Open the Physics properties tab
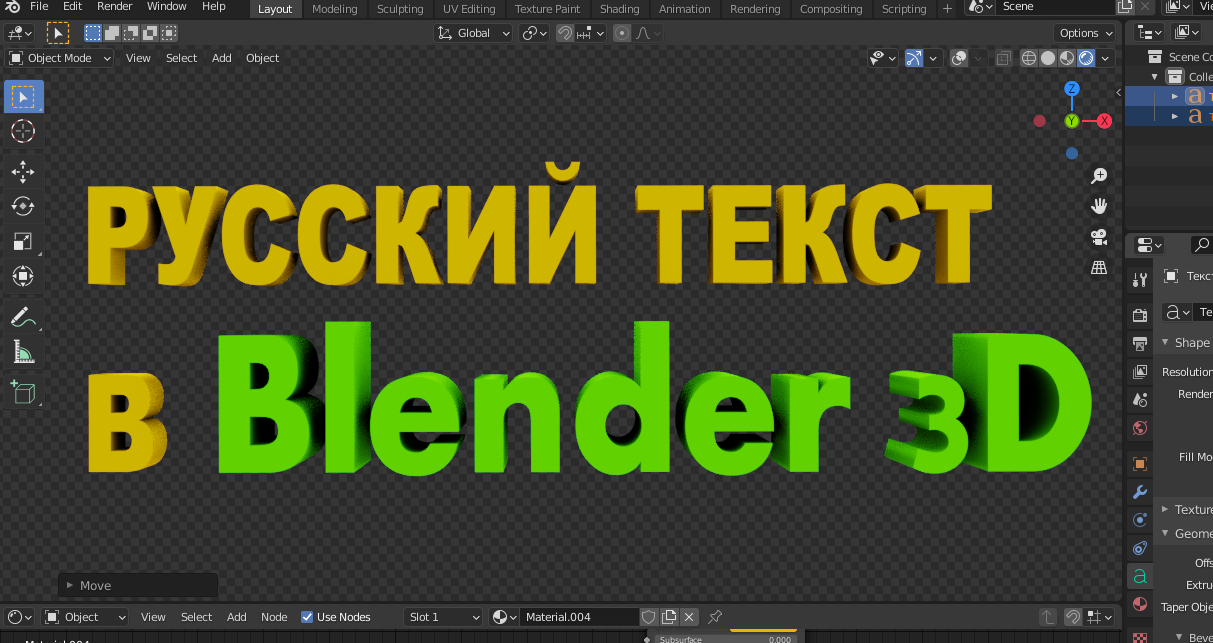Image resolution: width=1213 pixels, height=643 pixels. tap(1139, 520)
